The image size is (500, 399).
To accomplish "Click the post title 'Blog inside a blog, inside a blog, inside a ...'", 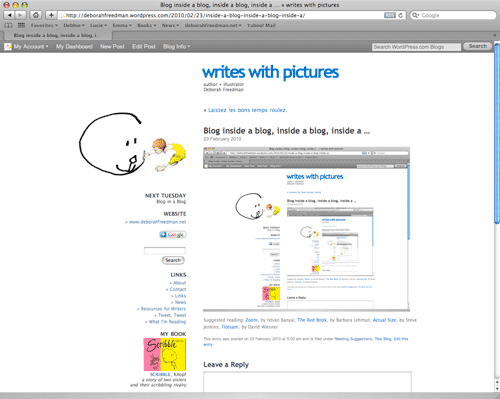I will (287, 131).
